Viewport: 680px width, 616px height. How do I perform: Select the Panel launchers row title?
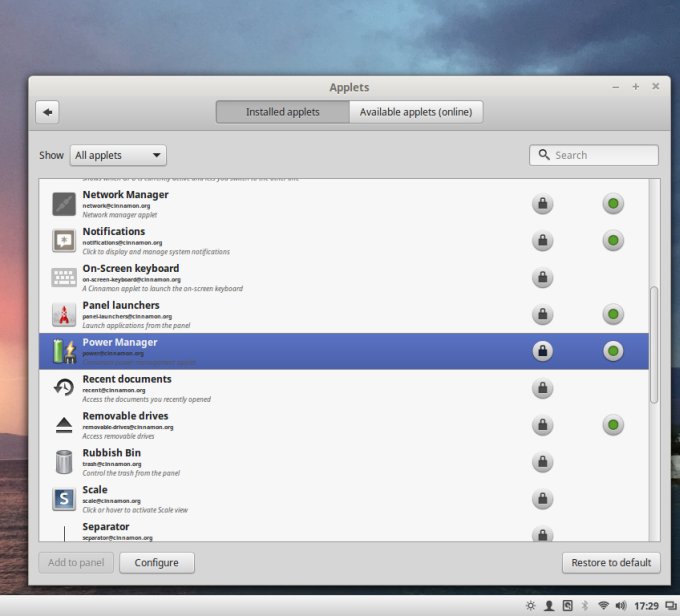coord(121,305)
